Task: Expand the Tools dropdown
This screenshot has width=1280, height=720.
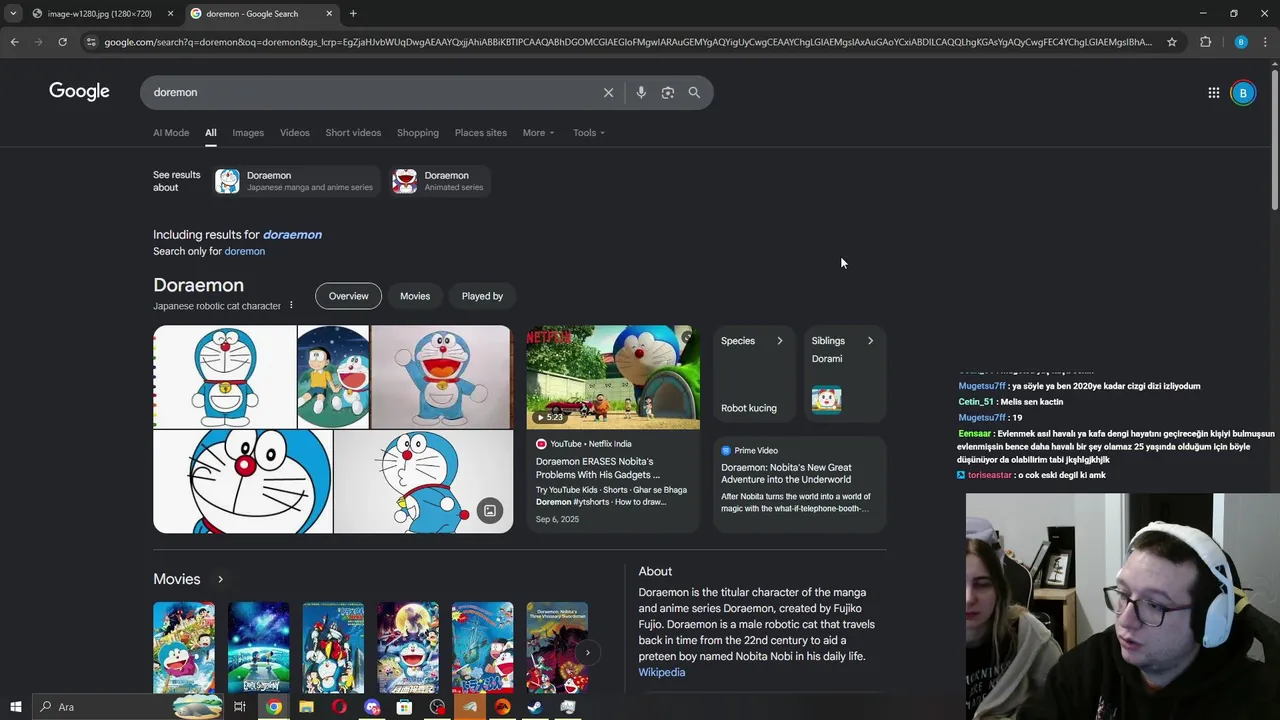Action: coord(589,133)
